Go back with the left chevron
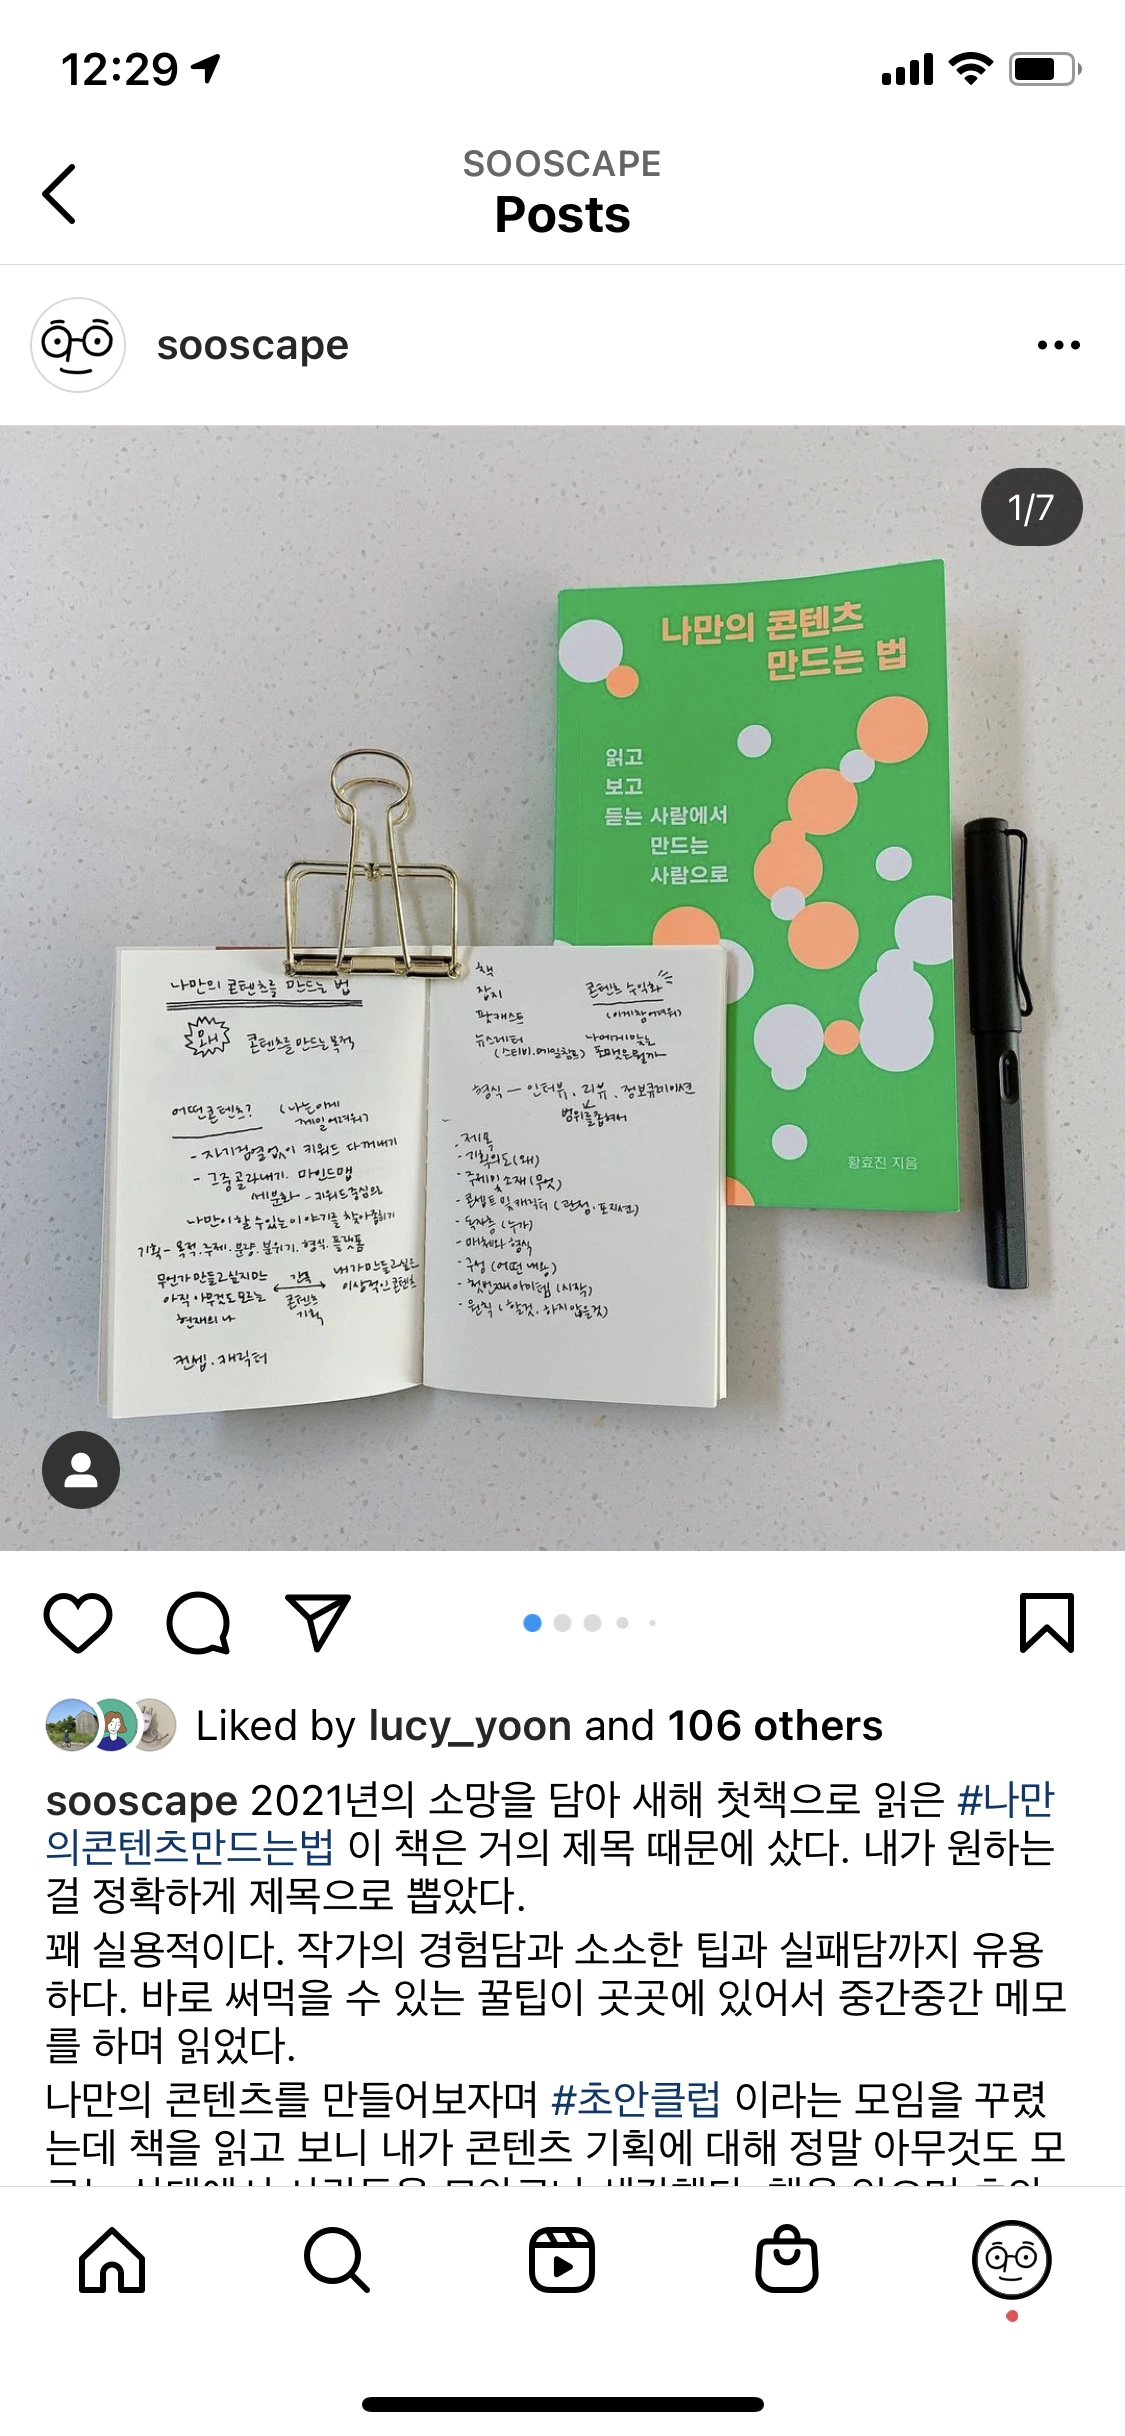 point(60,193)
